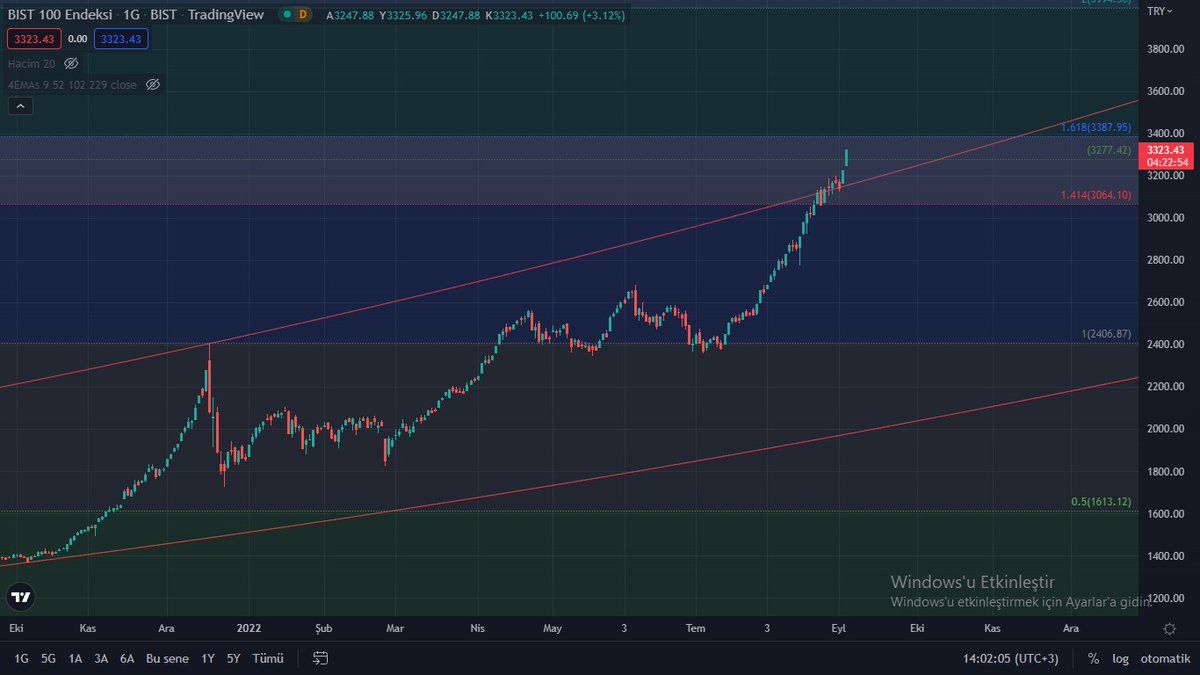Image resolution: width=1200 pixels, height=675 pixels.
Task: Collapse the indicator legend arrow
Action: (x=20, y=105)
